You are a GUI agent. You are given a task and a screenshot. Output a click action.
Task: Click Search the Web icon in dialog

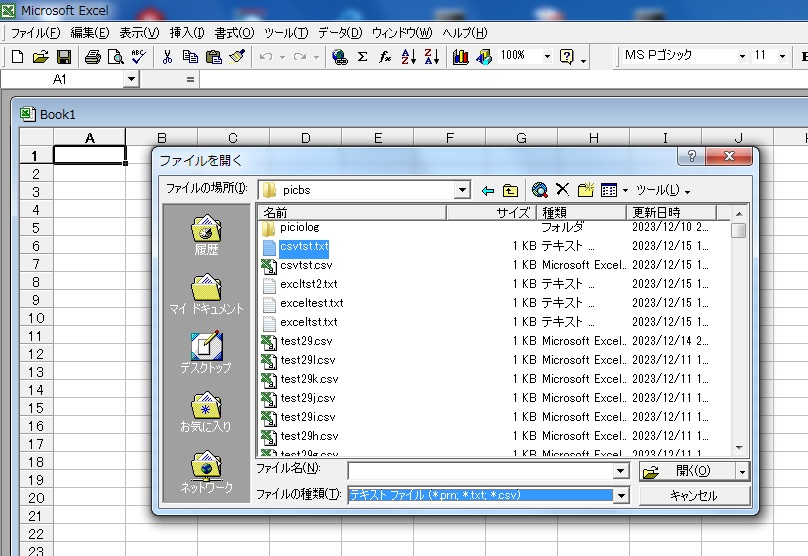(x=540, y=190)
